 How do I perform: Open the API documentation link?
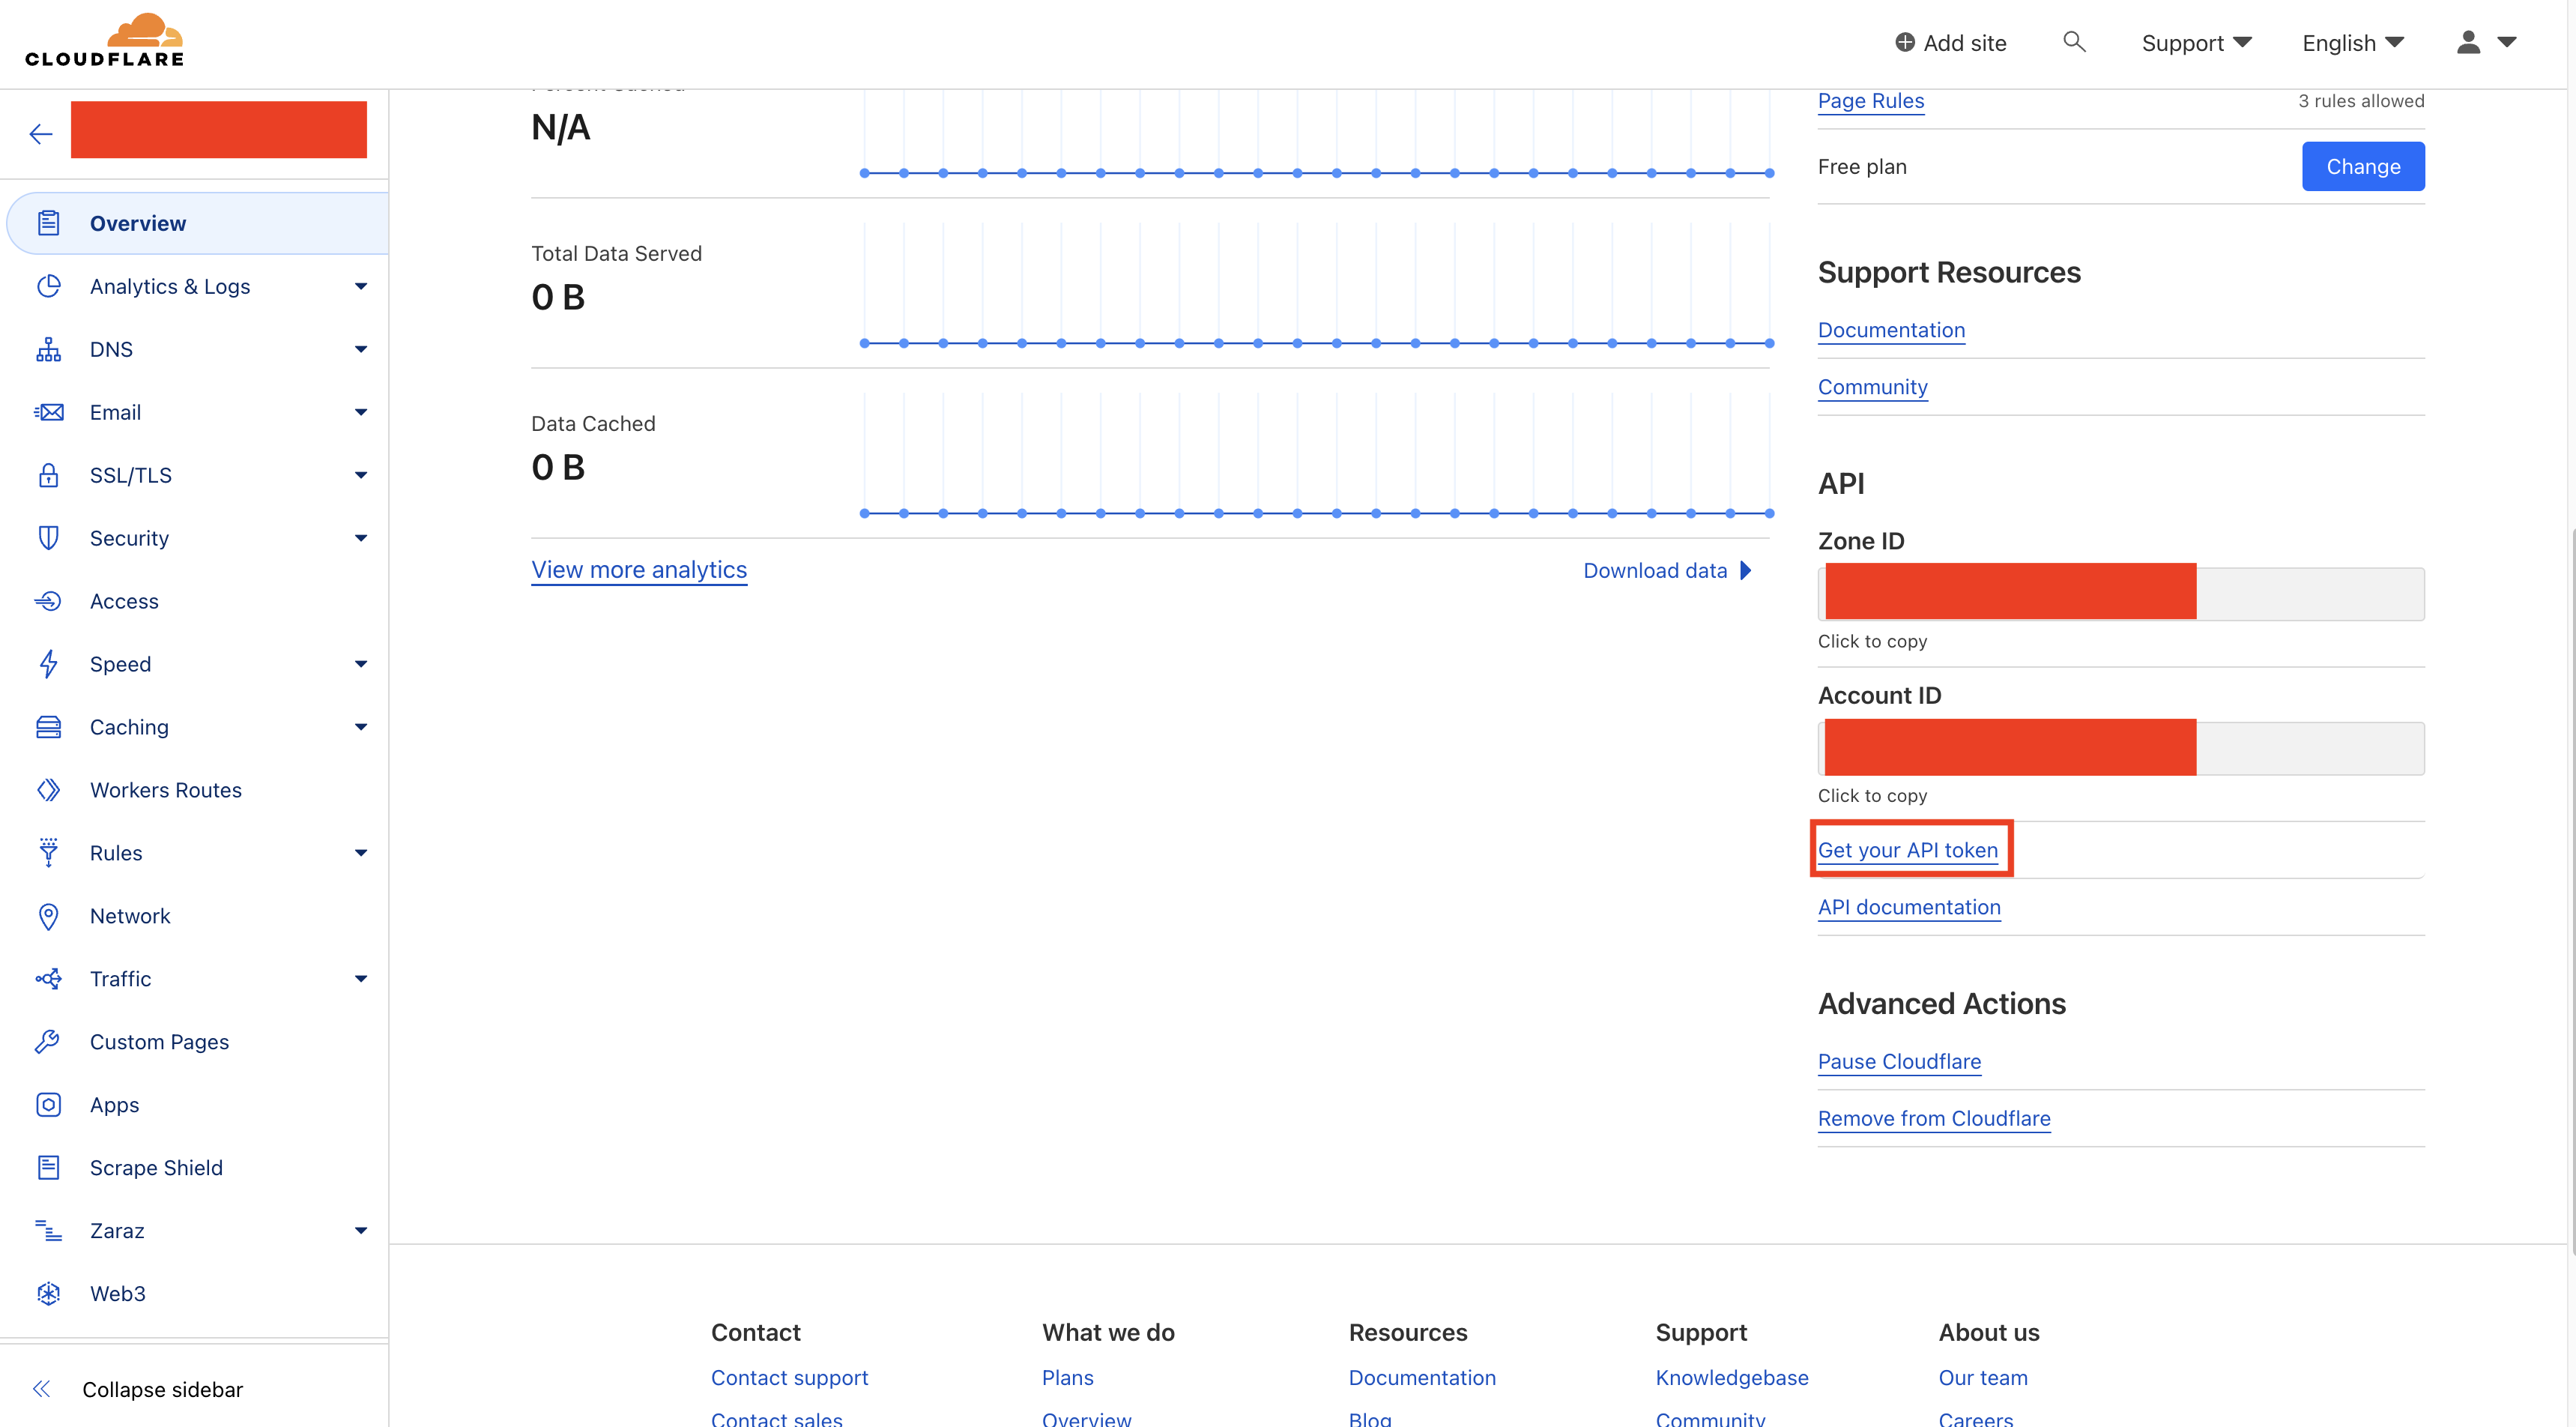click(x=1909, y=907)
